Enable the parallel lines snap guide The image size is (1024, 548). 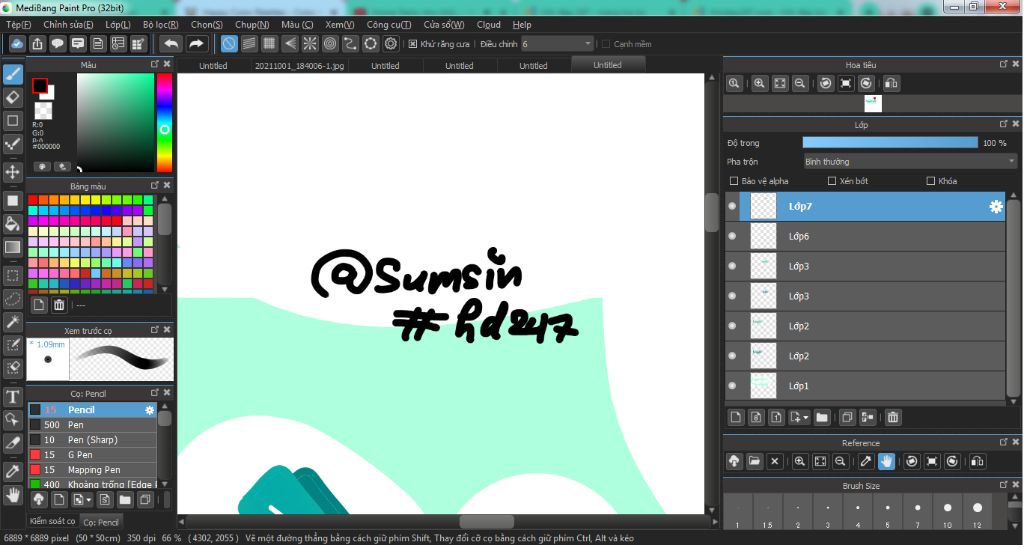(x=249, y=44)
